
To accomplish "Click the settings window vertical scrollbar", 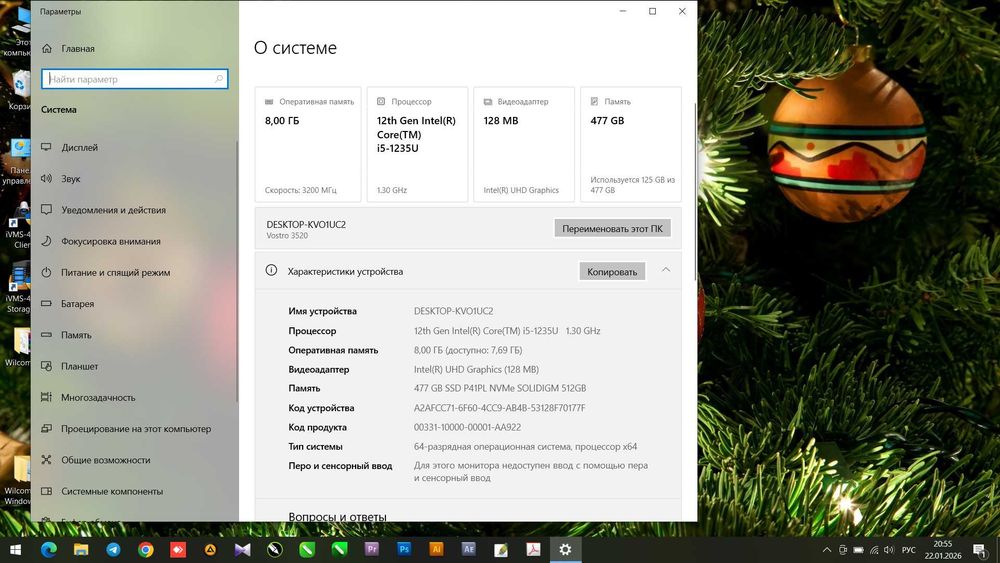I will [695, 191].
